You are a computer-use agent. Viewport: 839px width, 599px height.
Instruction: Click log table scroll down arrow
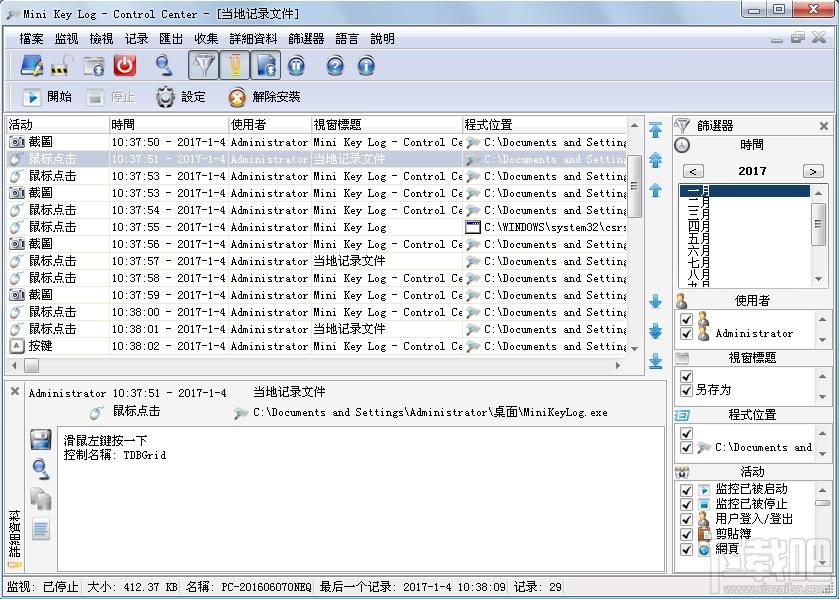(x=635, y=348)
